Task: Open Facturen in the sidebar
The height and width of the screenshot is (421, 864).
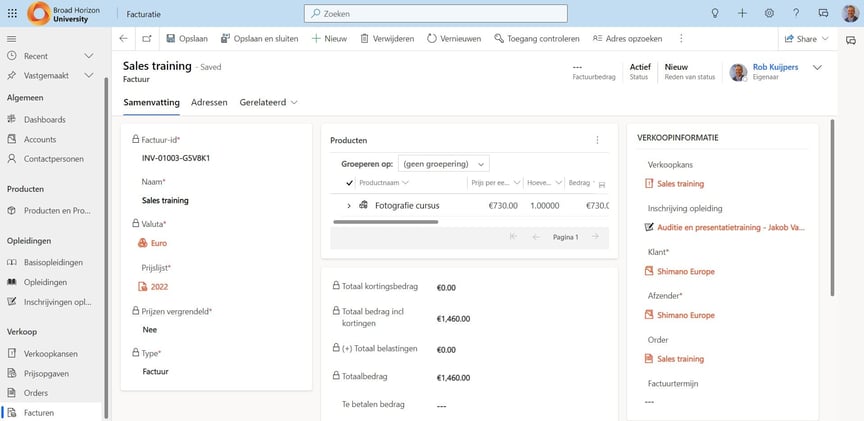Action: coord(51,413)
